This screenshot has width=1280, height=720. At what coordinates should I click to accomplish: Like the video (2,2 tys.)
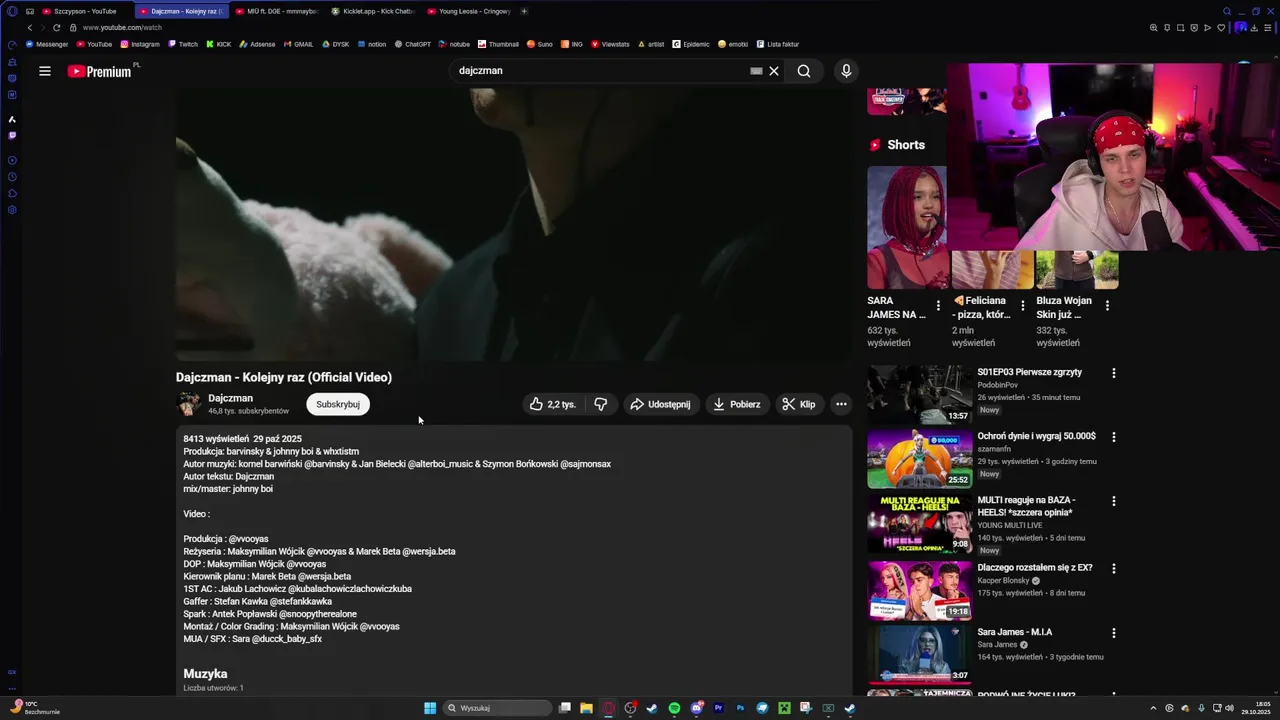click(x=552, y=404)
